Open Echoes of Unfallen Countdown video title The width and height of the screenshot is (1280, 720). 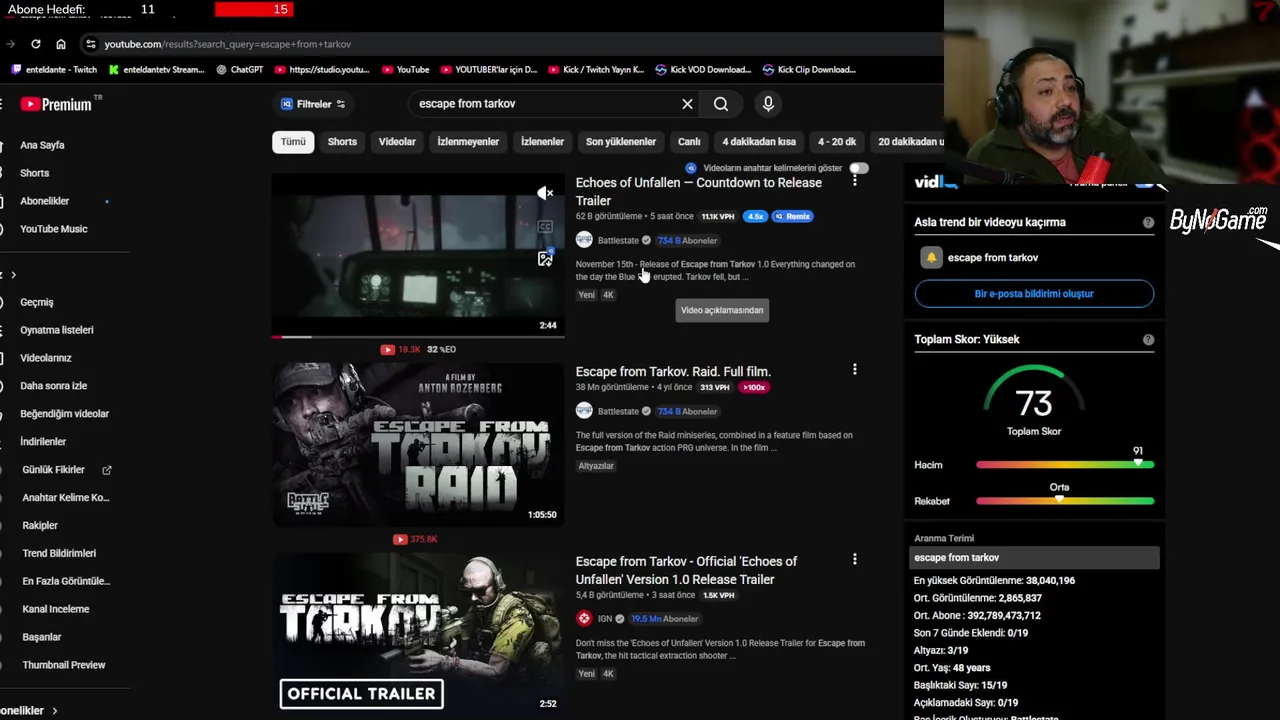tap(699, 192)
